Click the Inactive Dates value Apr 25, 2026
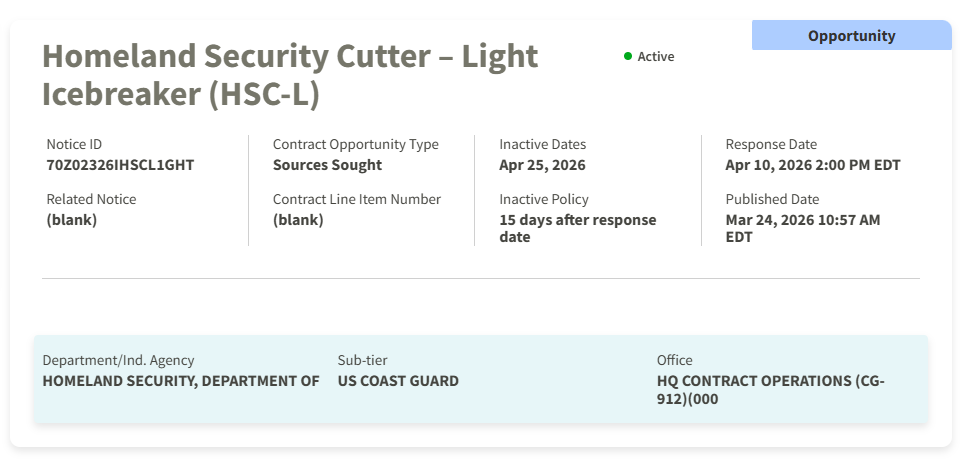 point(542,165)
